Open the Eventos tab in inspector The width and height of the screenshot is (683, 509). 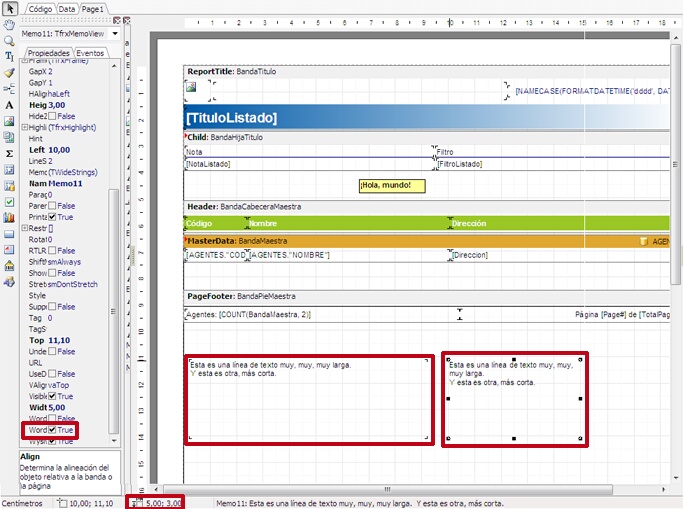[91, 53]
